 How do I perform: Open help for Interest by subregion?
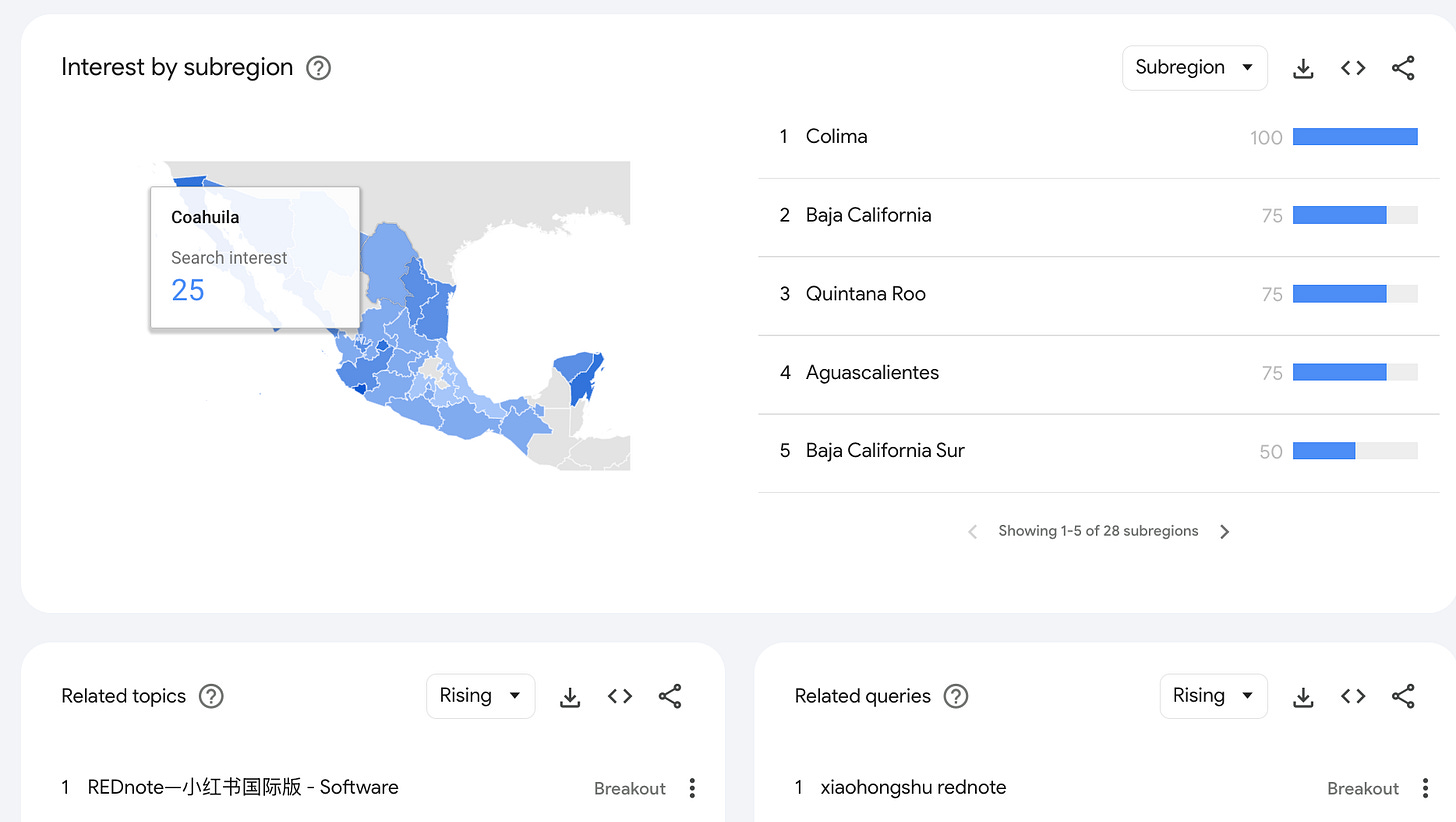[x=318, y=68]
